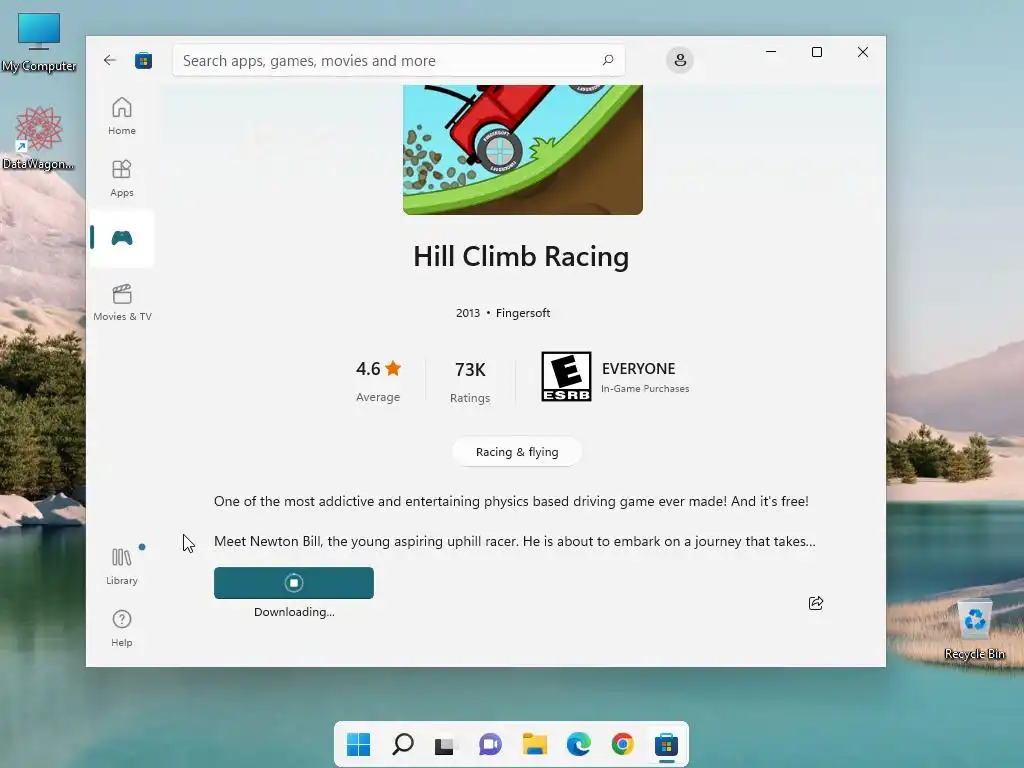
Task: Open Home in the Store sidebar
Action: [122, 116]
